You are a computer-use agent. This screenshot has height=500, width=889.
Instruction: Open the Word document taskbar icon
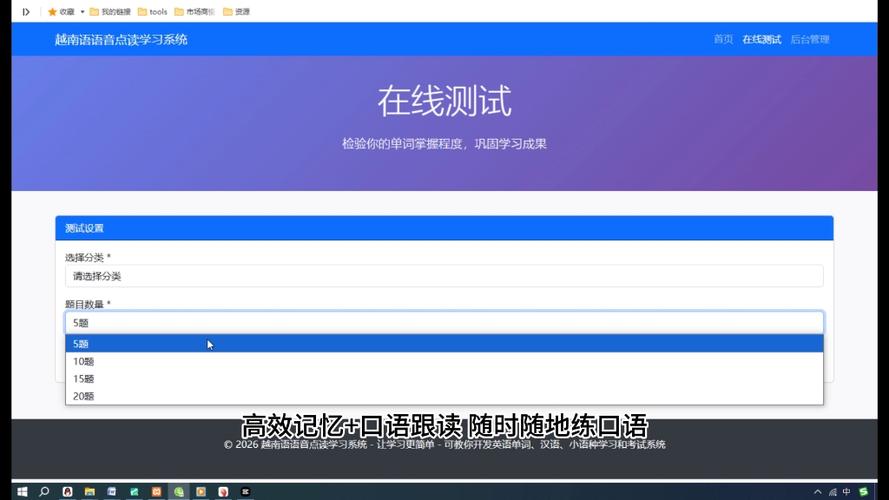[112, 491]
